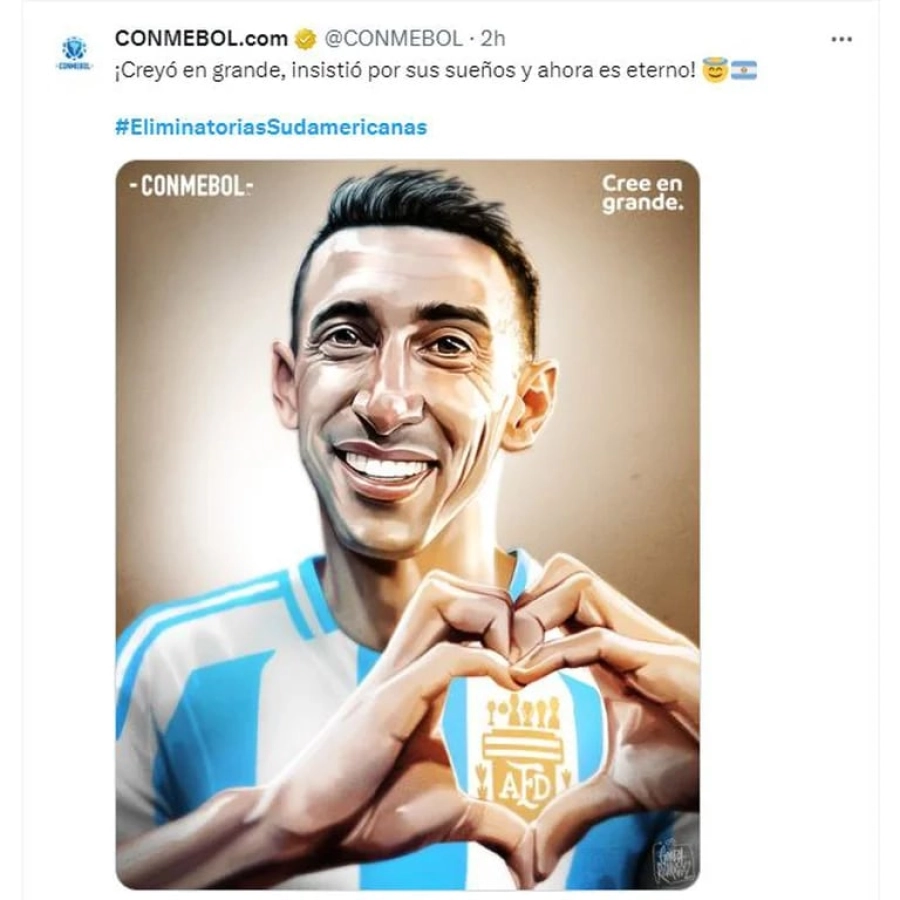Click the gold verified badge
The image size is (900, 900).
305,39
